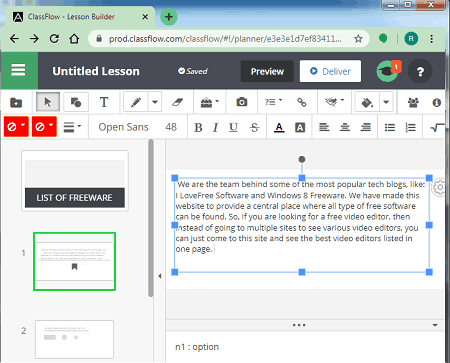450x363 pixels.
Task: Click the Saved status indicator
Action: [x=193, y=71]
